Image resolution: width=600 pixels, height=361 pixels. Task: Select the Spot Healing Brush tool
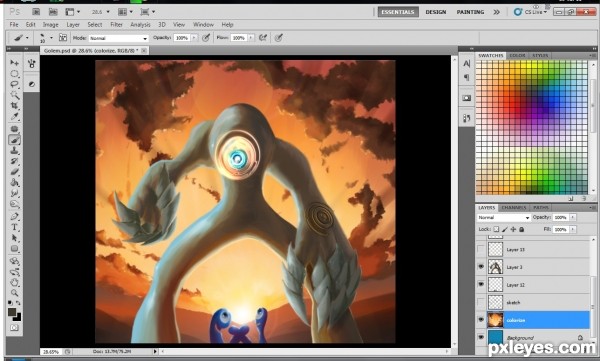click(15, 129)
